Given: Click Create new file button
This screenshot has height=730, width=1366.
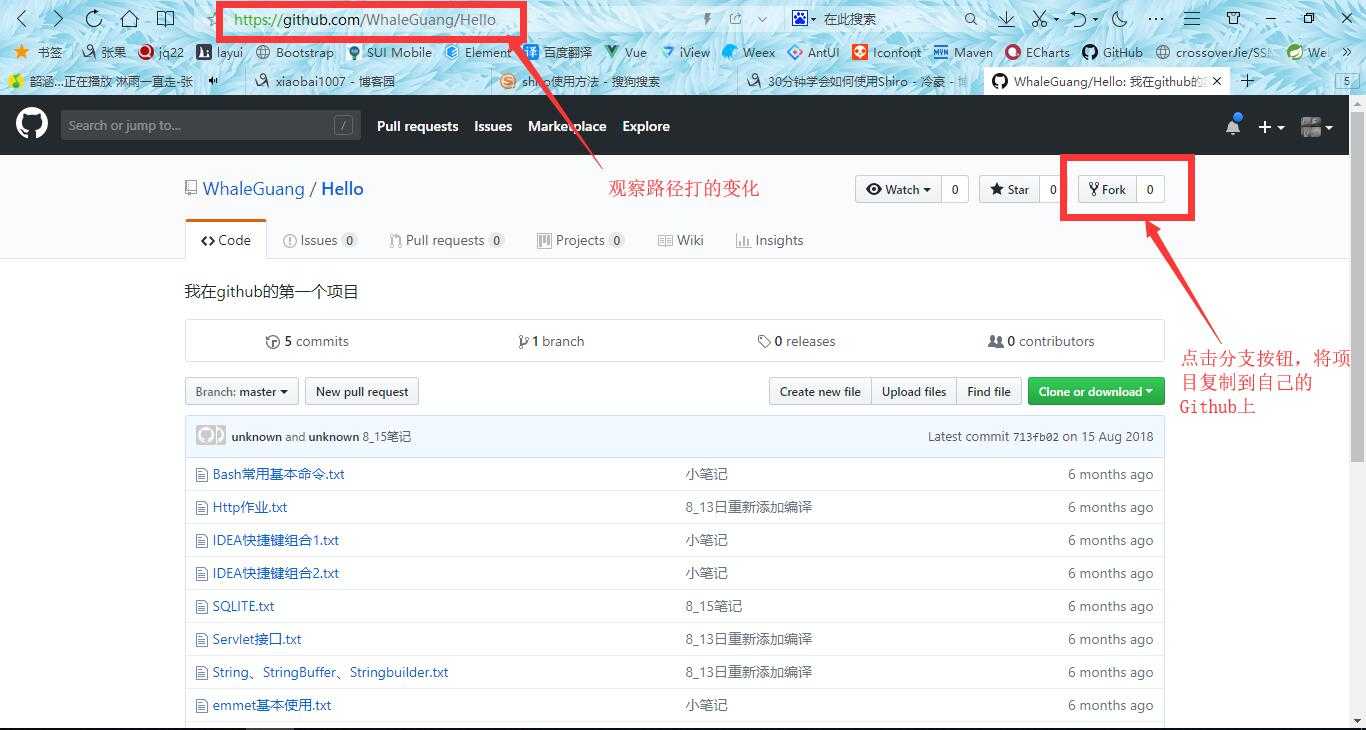Looking at the screenshot, I should click(x=820, y=391).
